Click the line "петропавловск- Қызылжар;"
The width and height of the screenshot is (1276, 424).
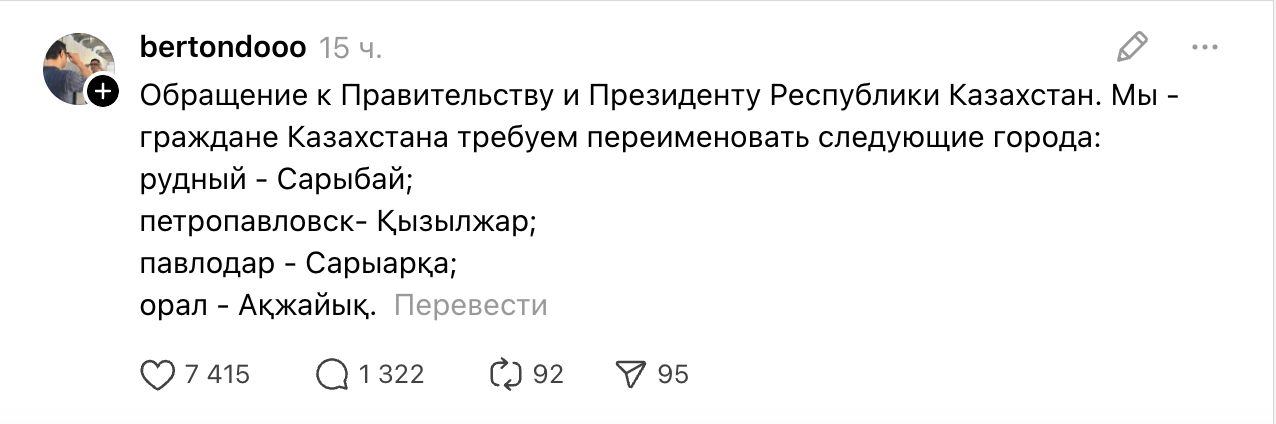(x=339, y=223)
